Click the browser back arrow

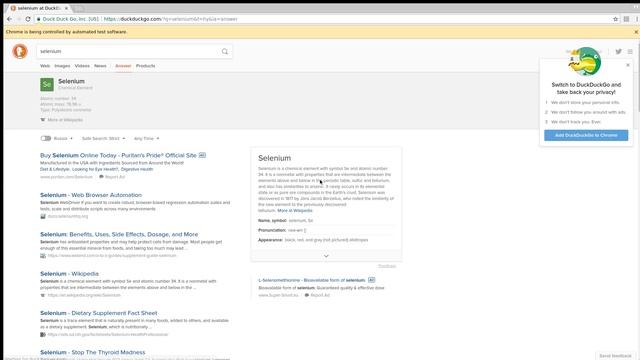[x=9, y=19]
